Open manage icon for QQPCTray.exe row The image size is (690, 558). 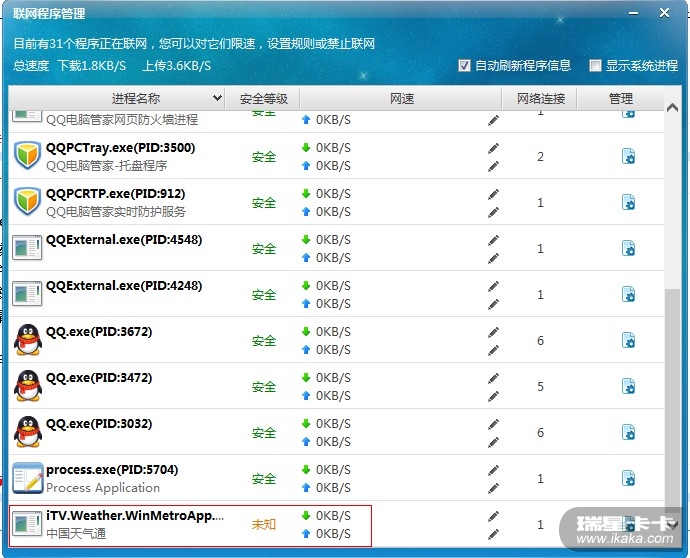(x=628, y=157)
